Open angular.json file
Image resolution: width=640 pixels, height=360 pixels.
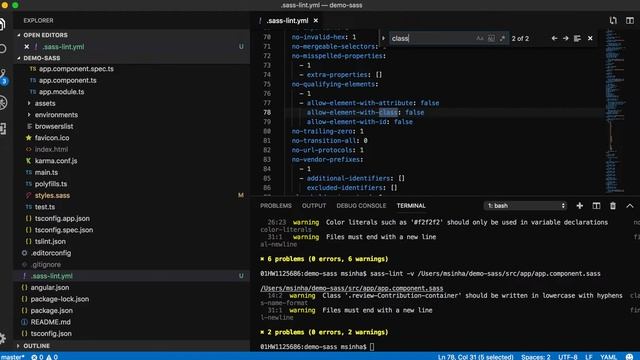click(x=50, y=287)
